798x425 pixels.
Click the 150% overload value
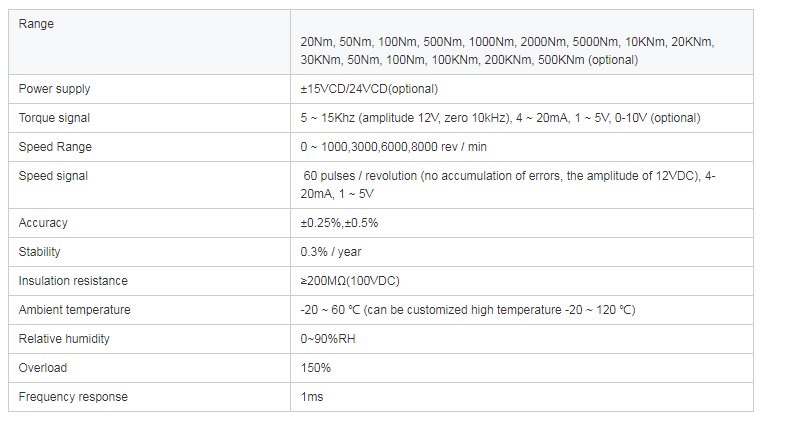point(315,368)
